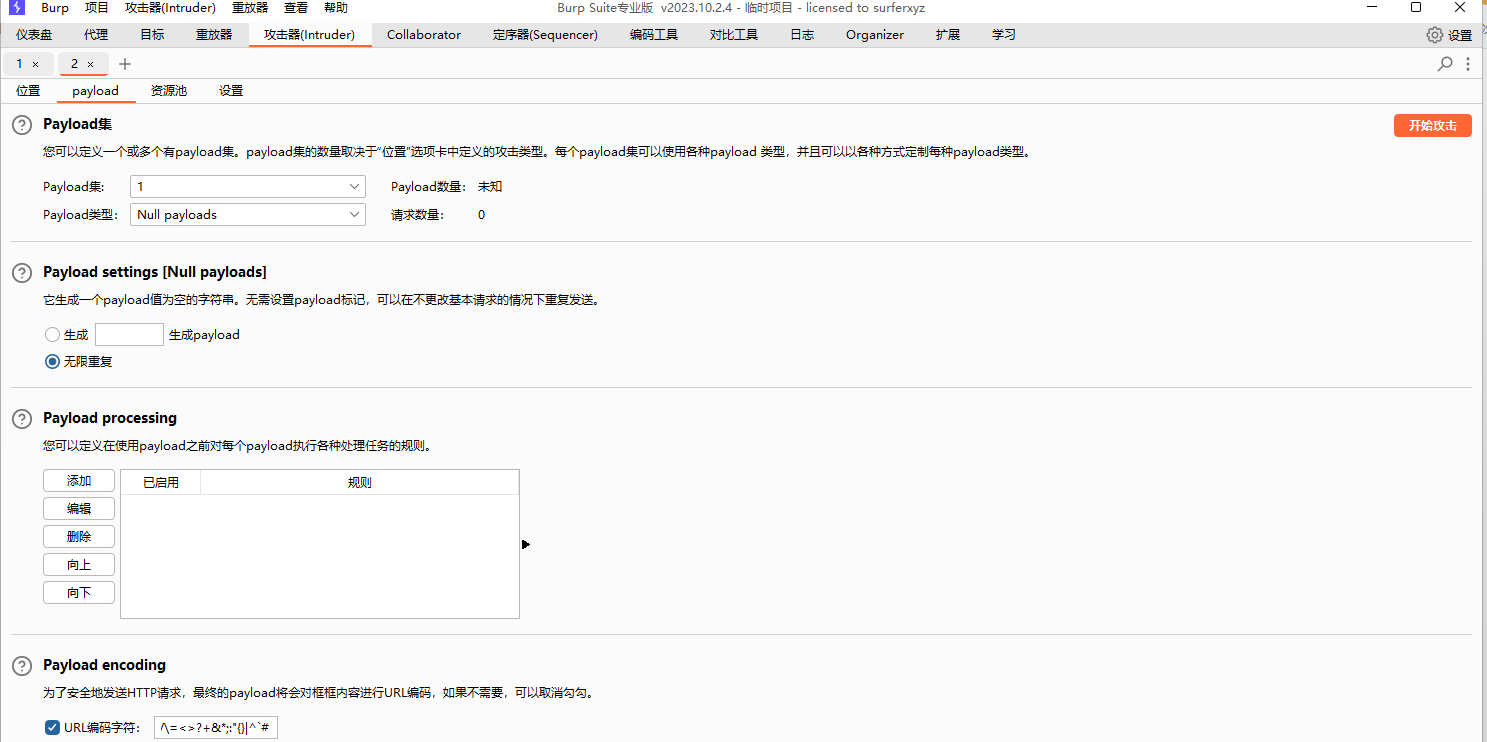
Task: Toggle the URL编码字符 checkbox
Action: [x=52, y=728]
